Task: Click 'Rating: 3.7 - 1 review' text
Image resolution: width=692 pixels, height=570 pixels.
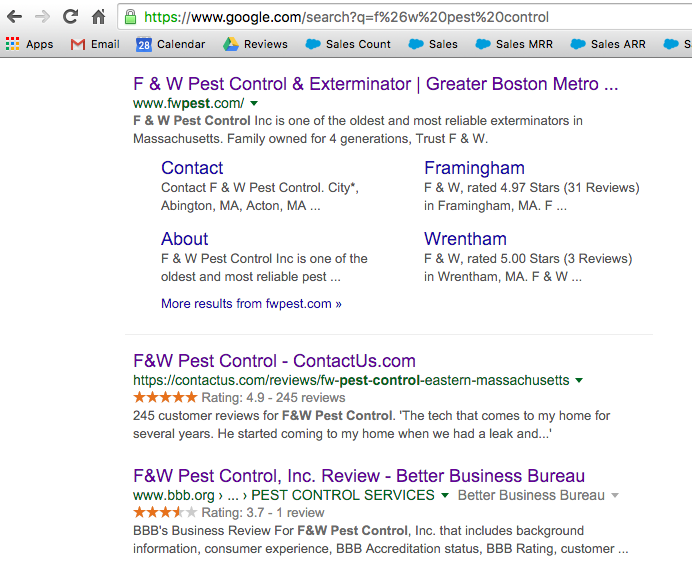Action: tap(263, 513)
